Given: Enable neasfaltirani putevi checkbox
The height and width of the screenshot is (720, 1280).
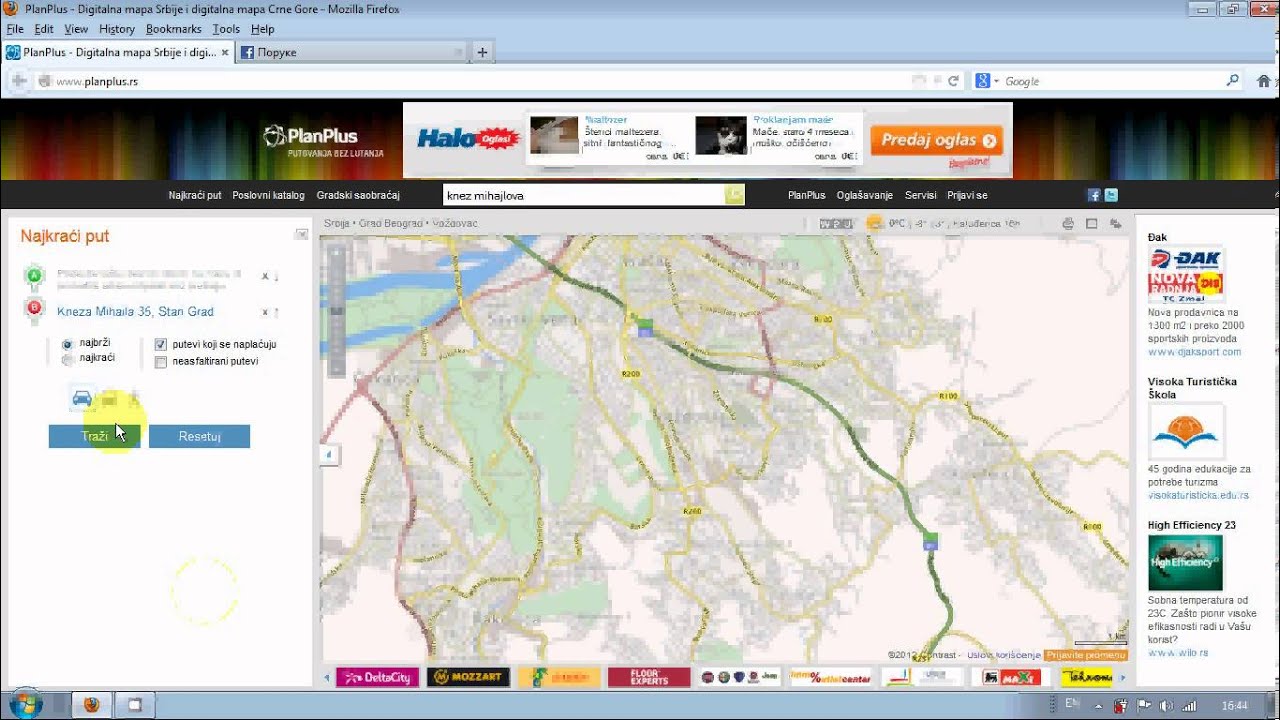Looking at the screenshot, I should click(161, 362).
